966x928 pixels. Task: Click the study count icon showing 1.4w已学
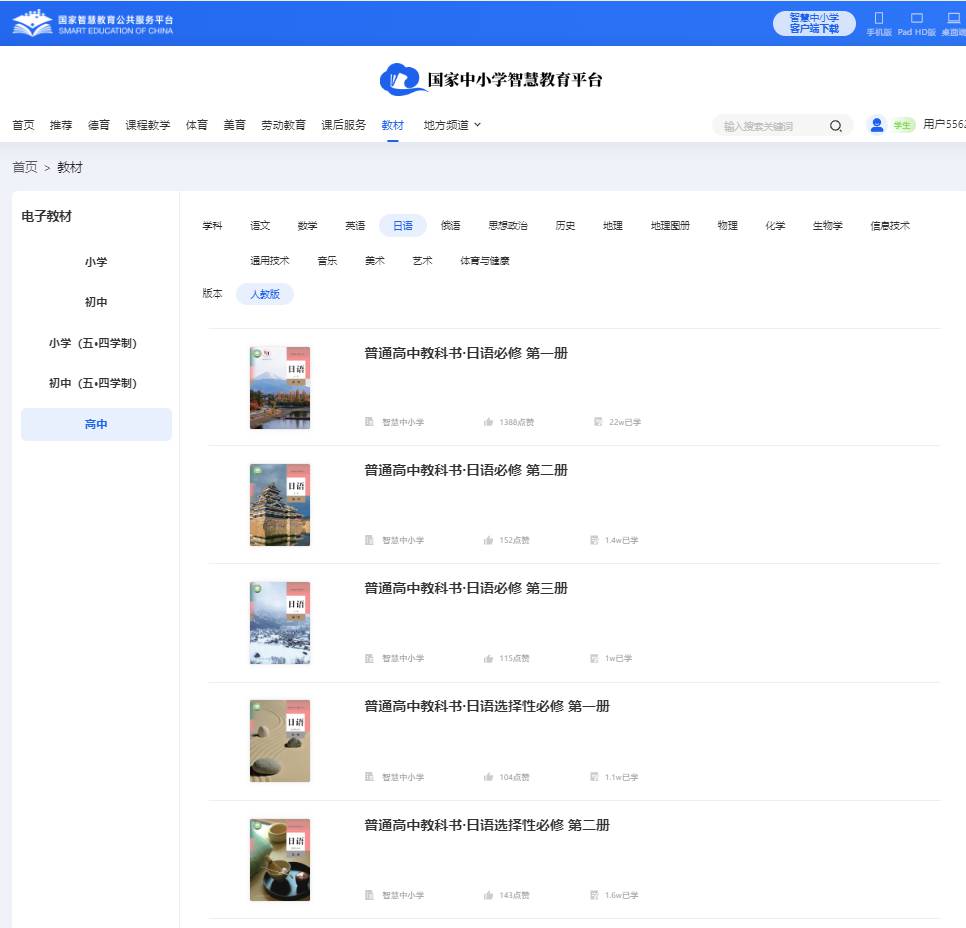click(x=595, y=540)
